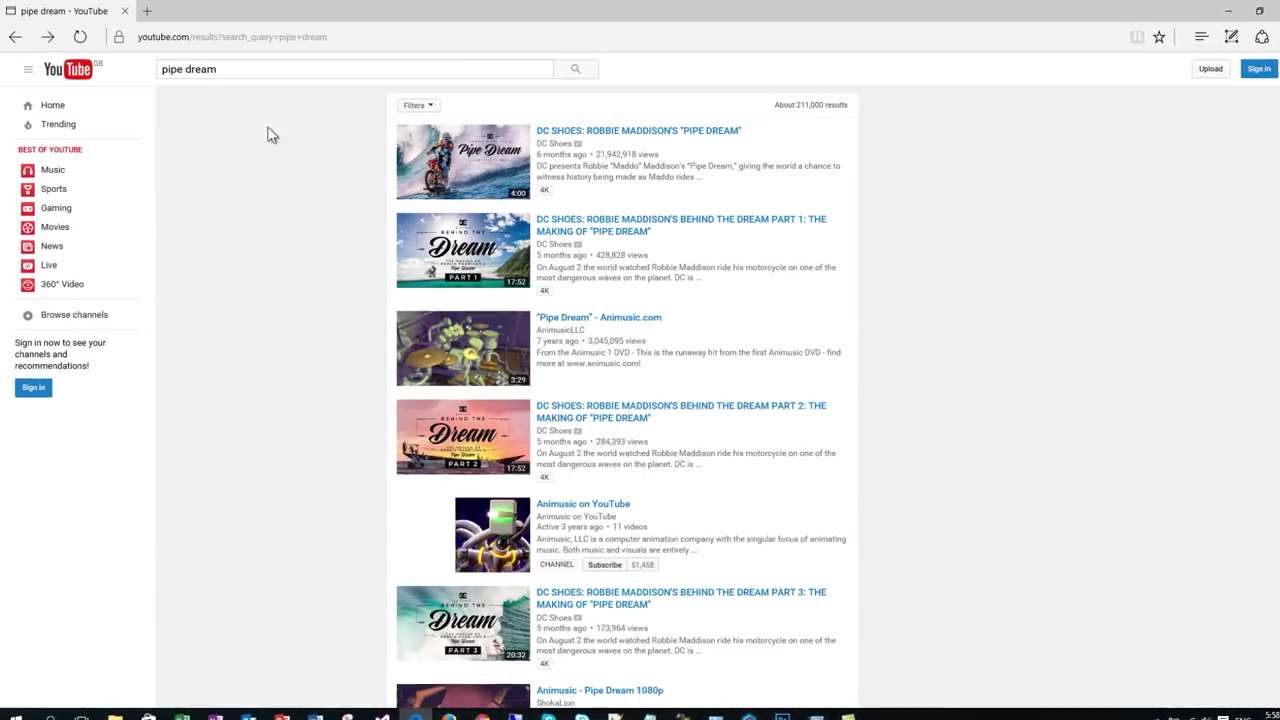
Task: Open AnimusicLLC channel name link
Action: point(560,330)
